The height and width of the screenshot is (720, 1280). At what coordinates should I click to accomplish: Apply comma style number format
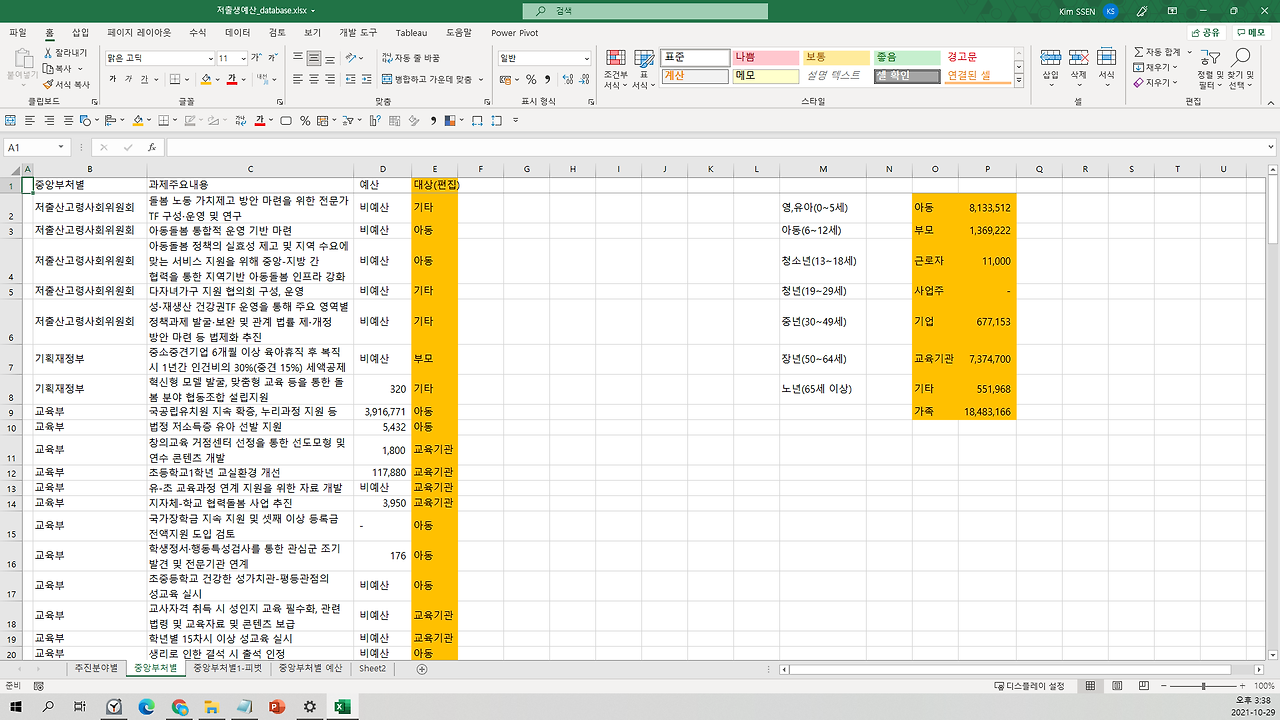coord(546,79)
